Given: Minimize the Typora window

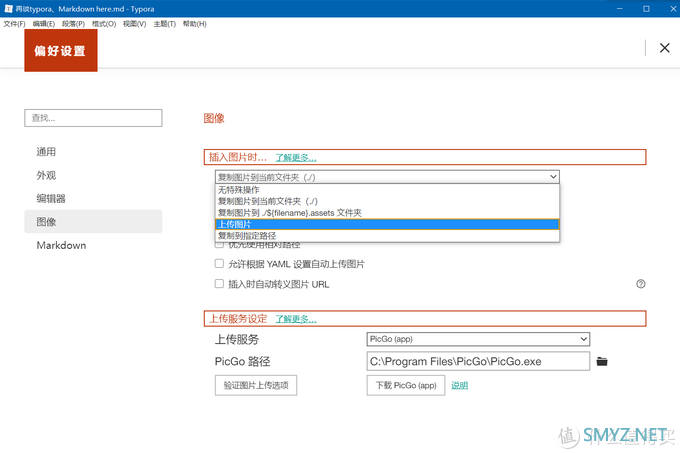Looking at the screenshot, I should [x=620, y=9].
